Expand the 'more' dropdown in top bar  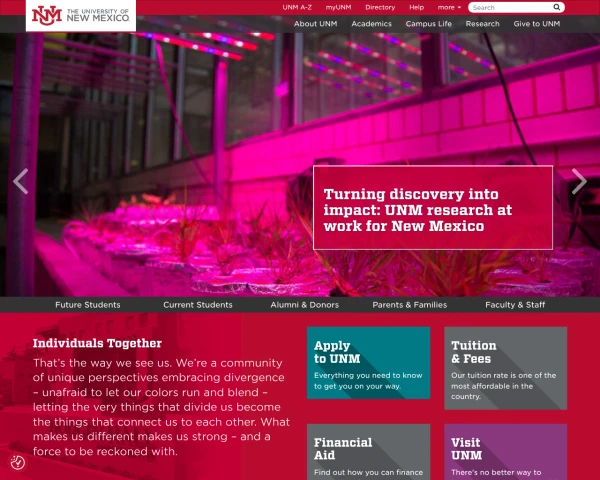tap(449, 7)
